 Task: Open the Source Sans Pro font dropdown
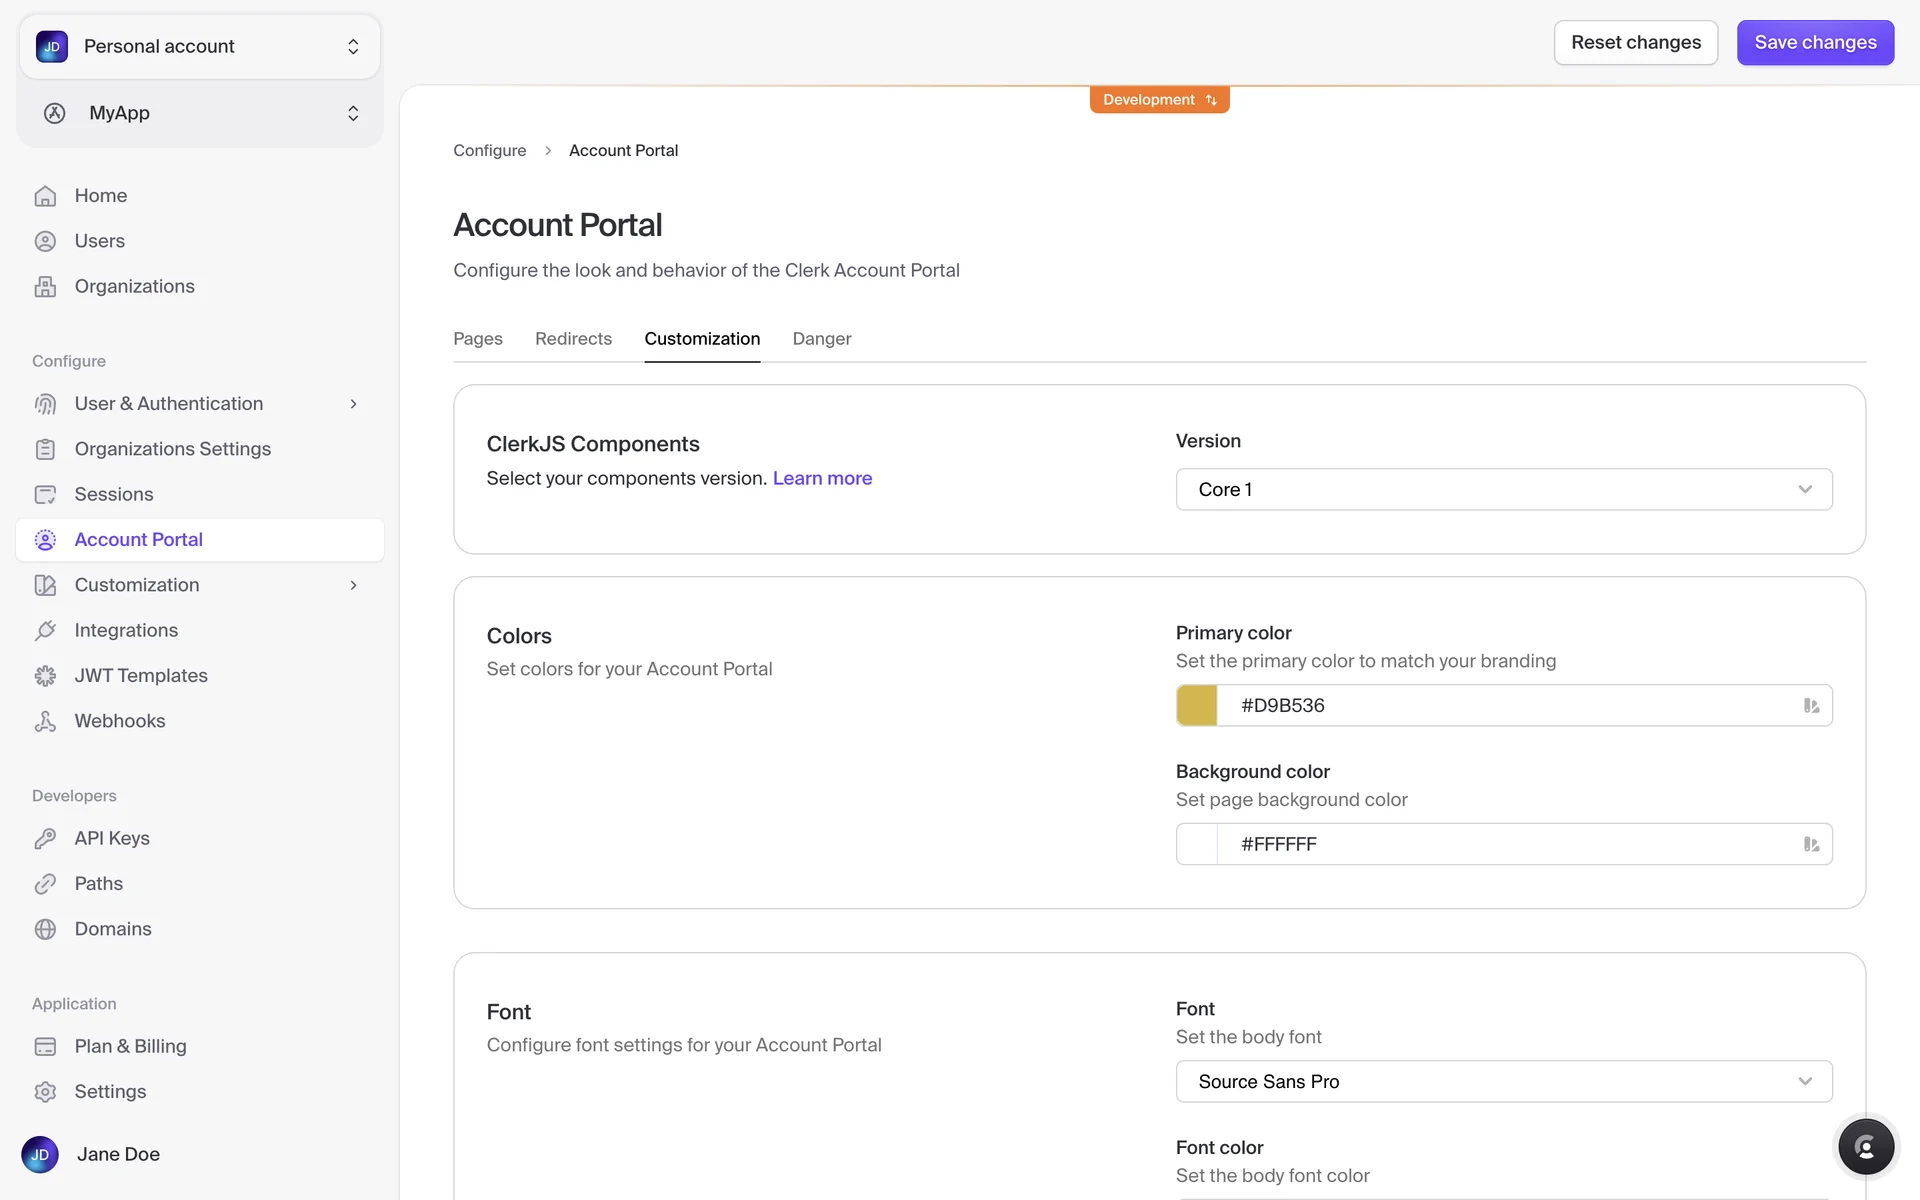[x=1503, y=1082]
